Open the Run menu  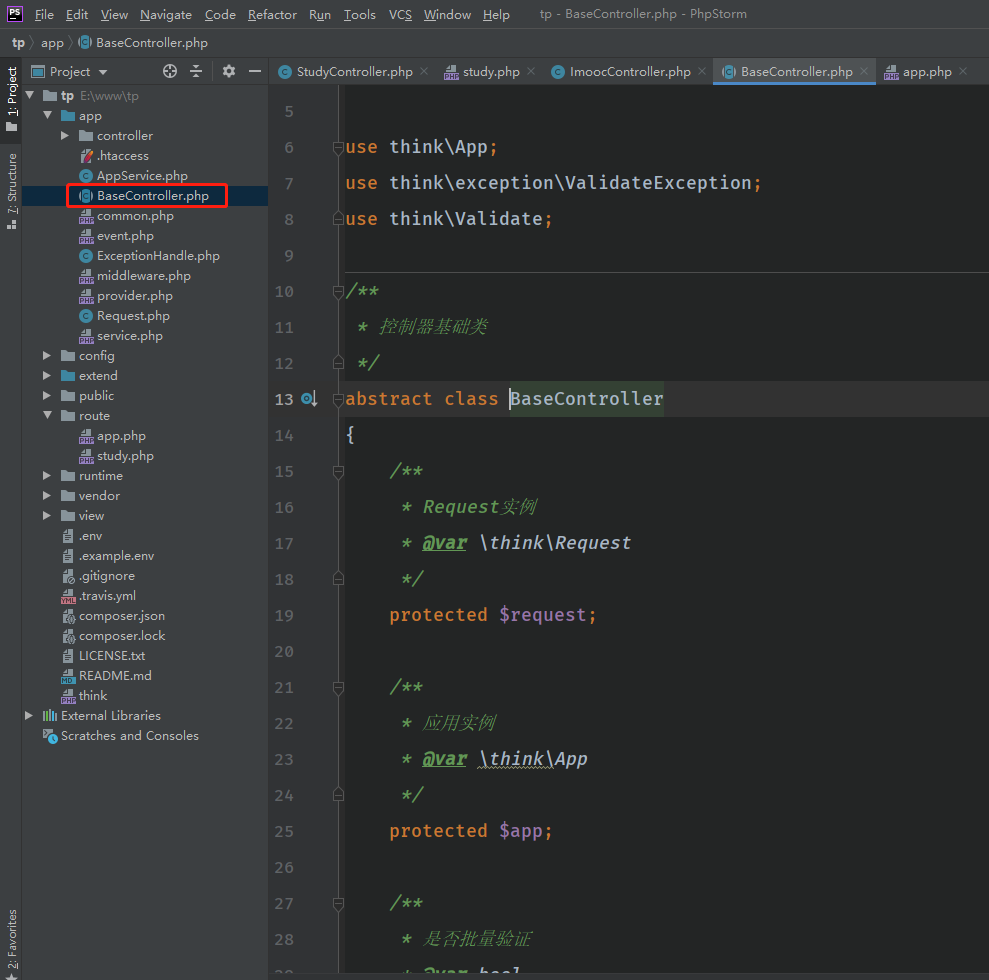pyautogui.click(x=320, y=15)
